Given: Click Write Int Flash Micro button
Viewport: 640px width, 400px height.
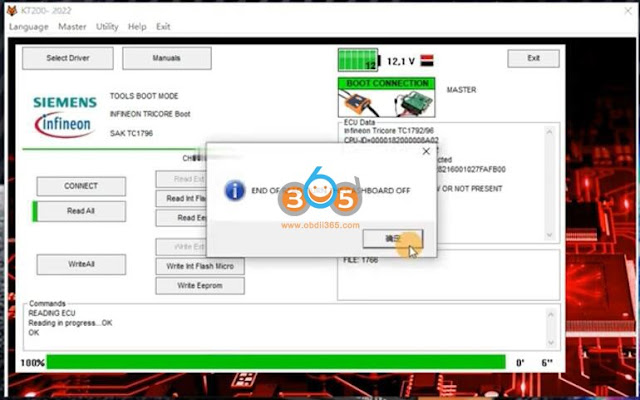Looking at the screenshot, I should click(200, 266).
